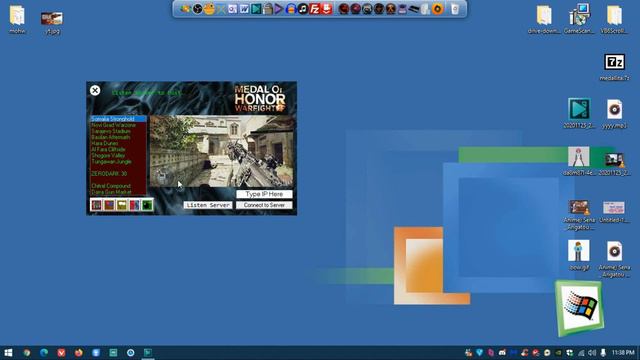
Task: Open the Word icon in top dock
Action: click(244, 9)
